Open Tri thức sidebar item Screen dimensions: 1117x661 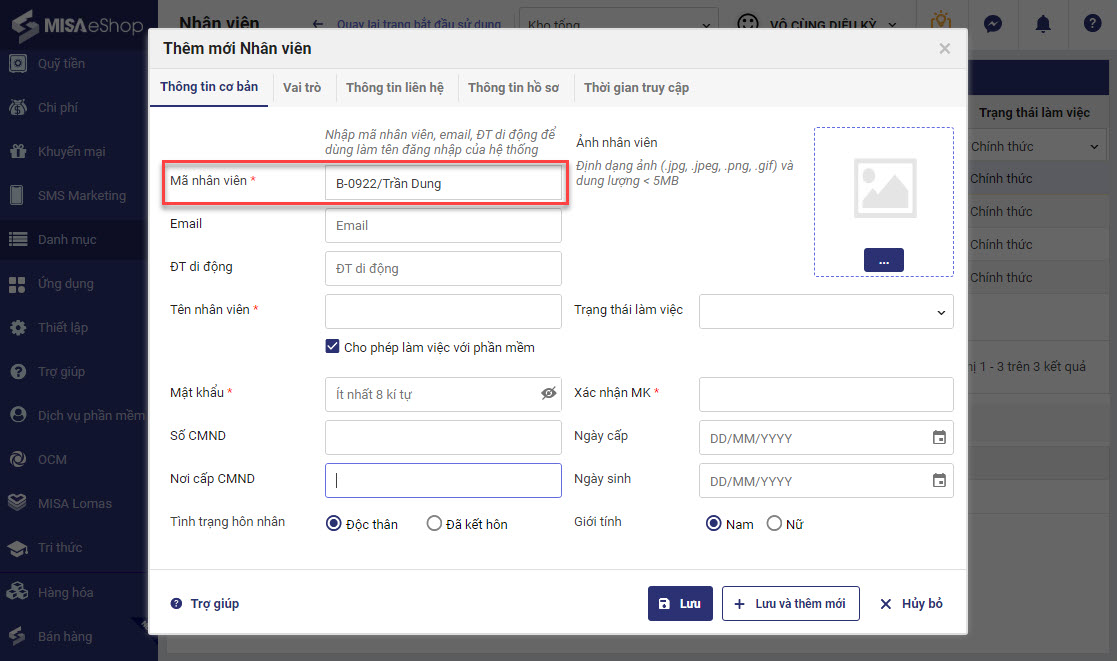(x=60, y=548)
